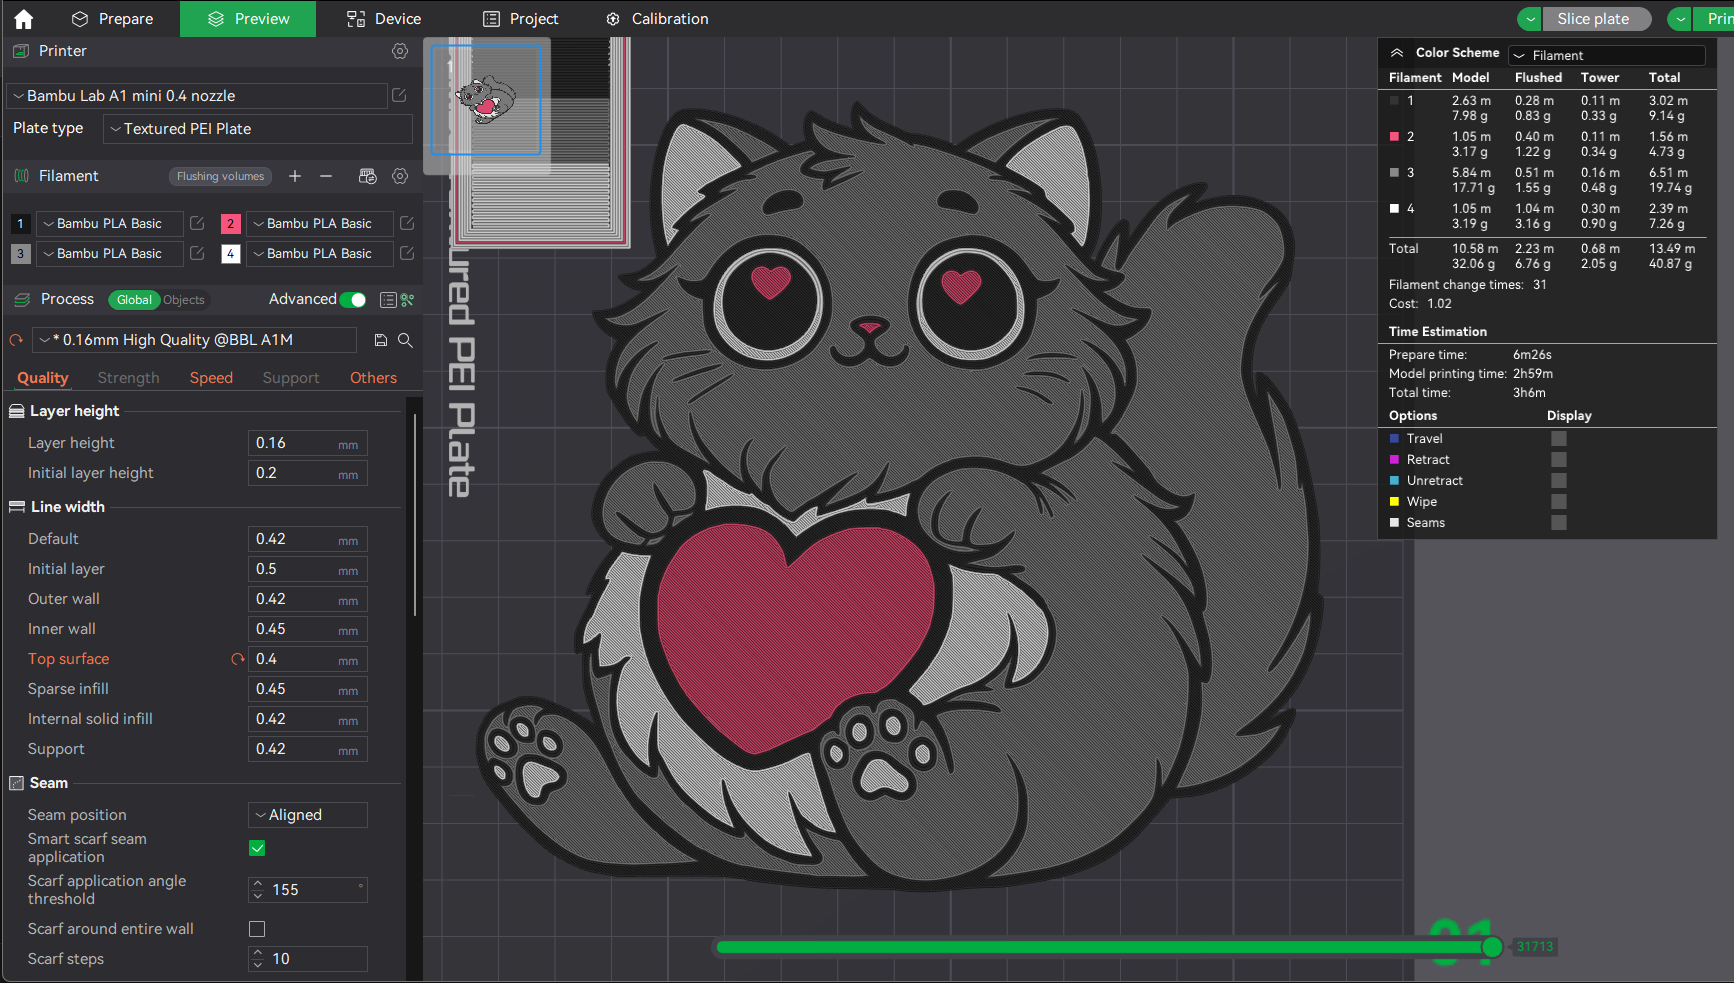Screen dimensions: 1734x983
Task: Open compare presets icon beside Advanced toggle
Action: pyautogui.click(x=408, y=300)
